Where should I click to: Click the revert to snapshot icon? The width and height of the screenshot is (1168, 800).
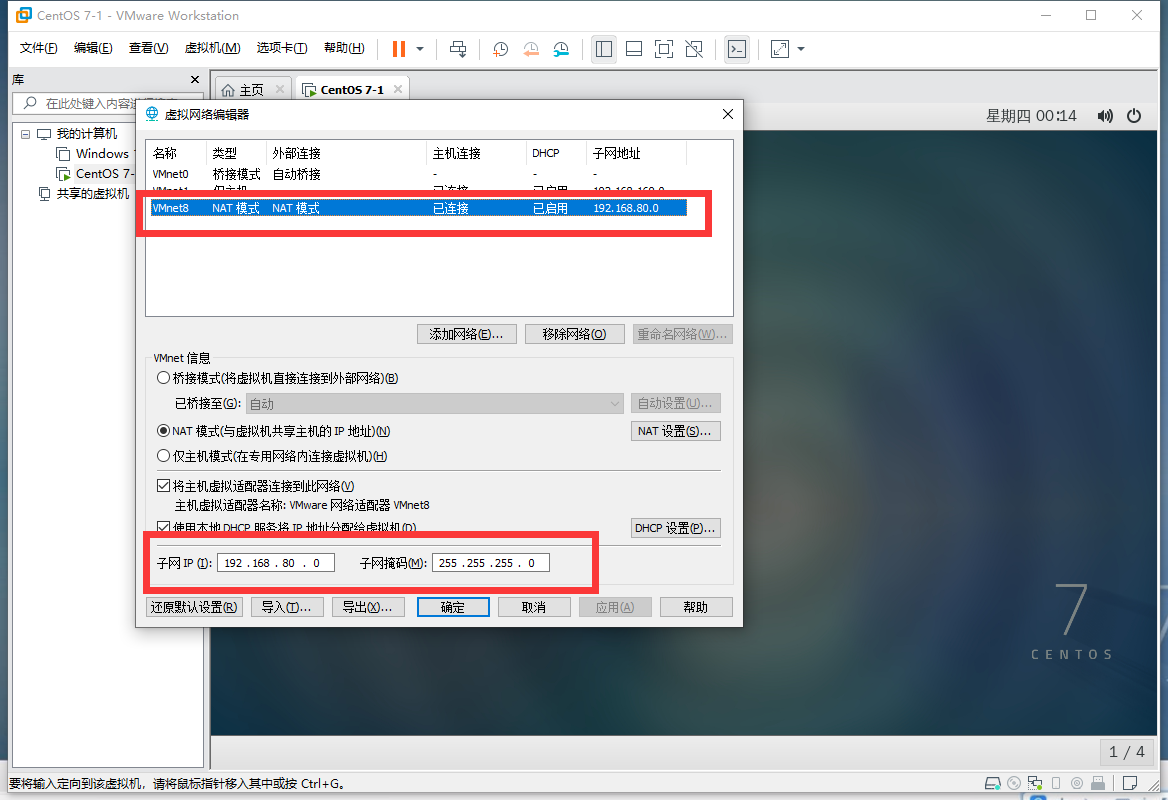point(531,49)
